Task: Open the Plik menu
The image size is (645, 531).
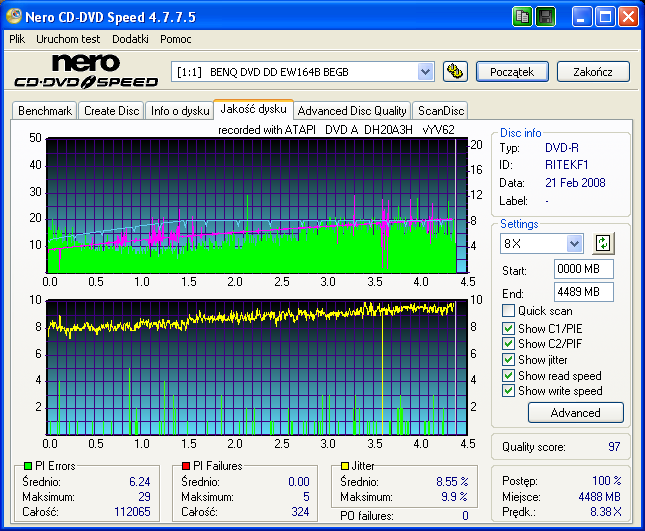Action: 17,39
